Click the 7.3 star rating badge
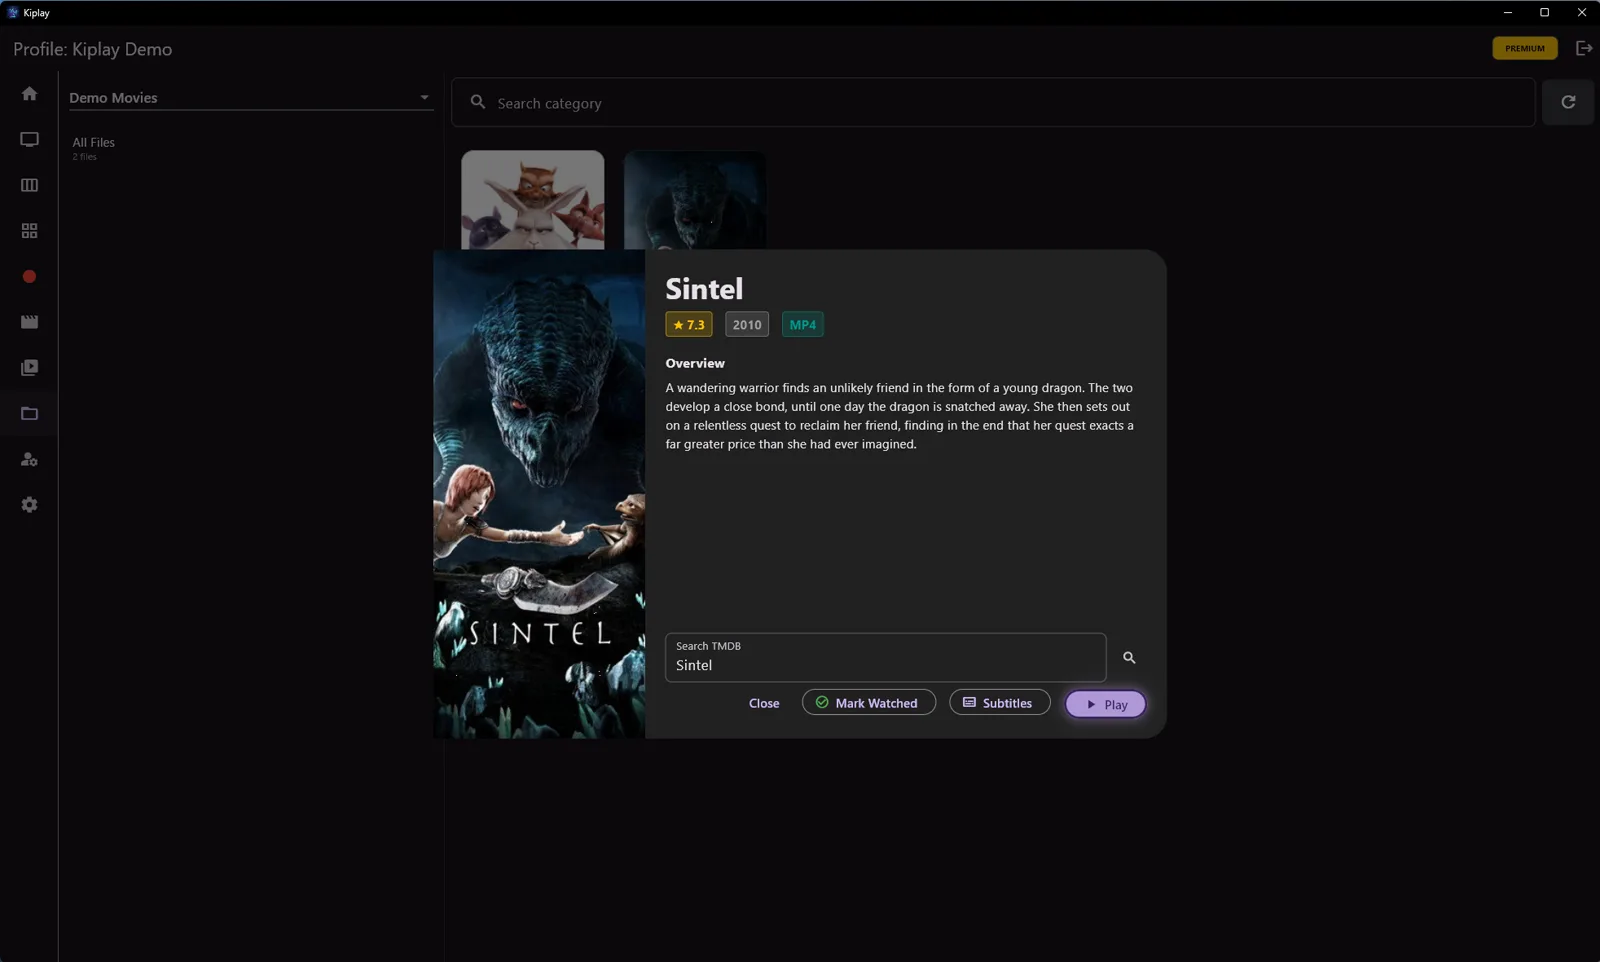The width and height of the screenshot is (1600, 962). [689, 324]
